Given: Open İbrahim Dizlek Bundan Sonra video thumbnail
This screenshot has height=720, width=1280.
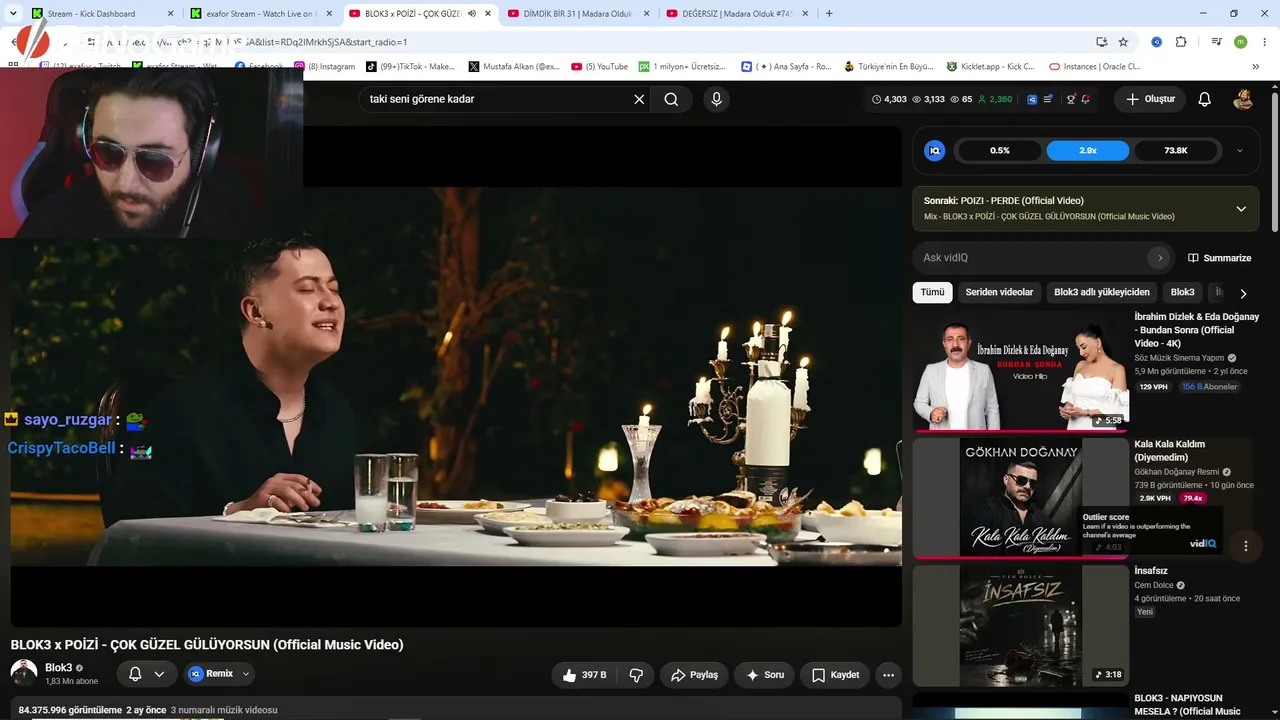Looking at the screenshot, I should coord(1020,371).
